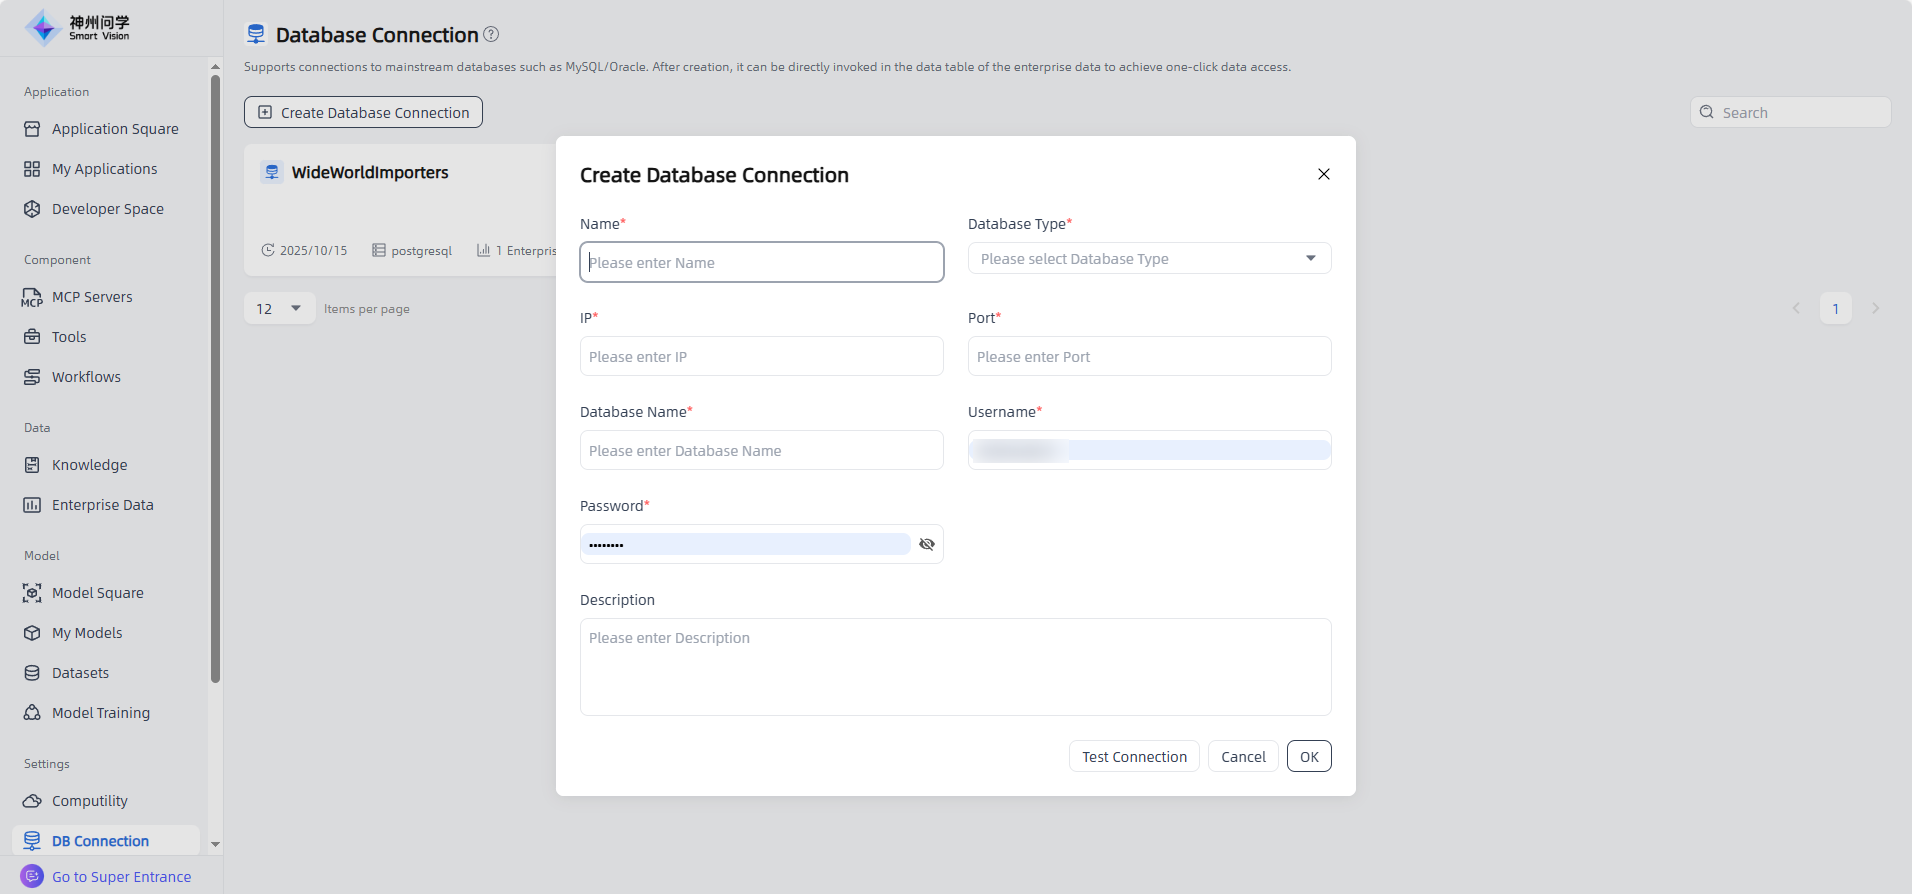
Task: Open the Datasets page
Action: 80,673
